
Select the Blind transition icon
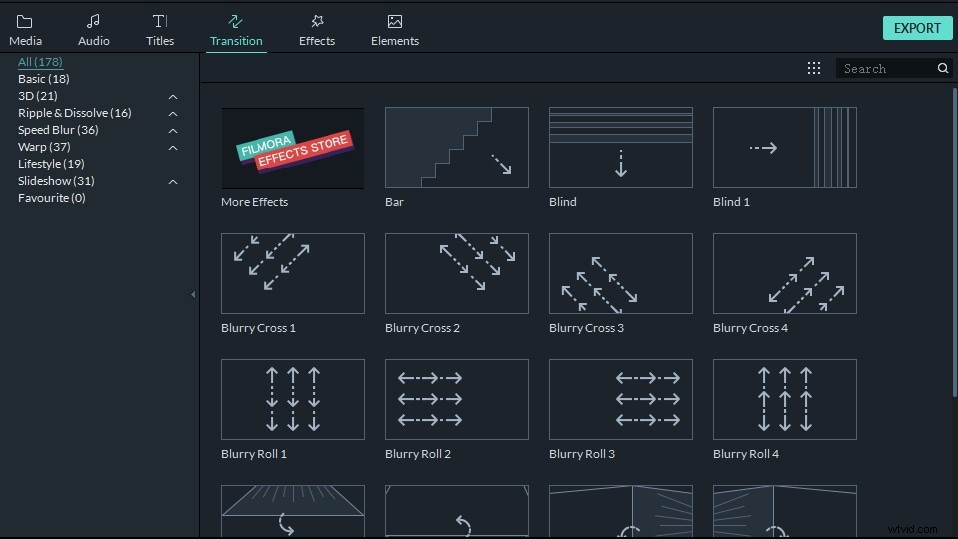[x=621, y=148]
